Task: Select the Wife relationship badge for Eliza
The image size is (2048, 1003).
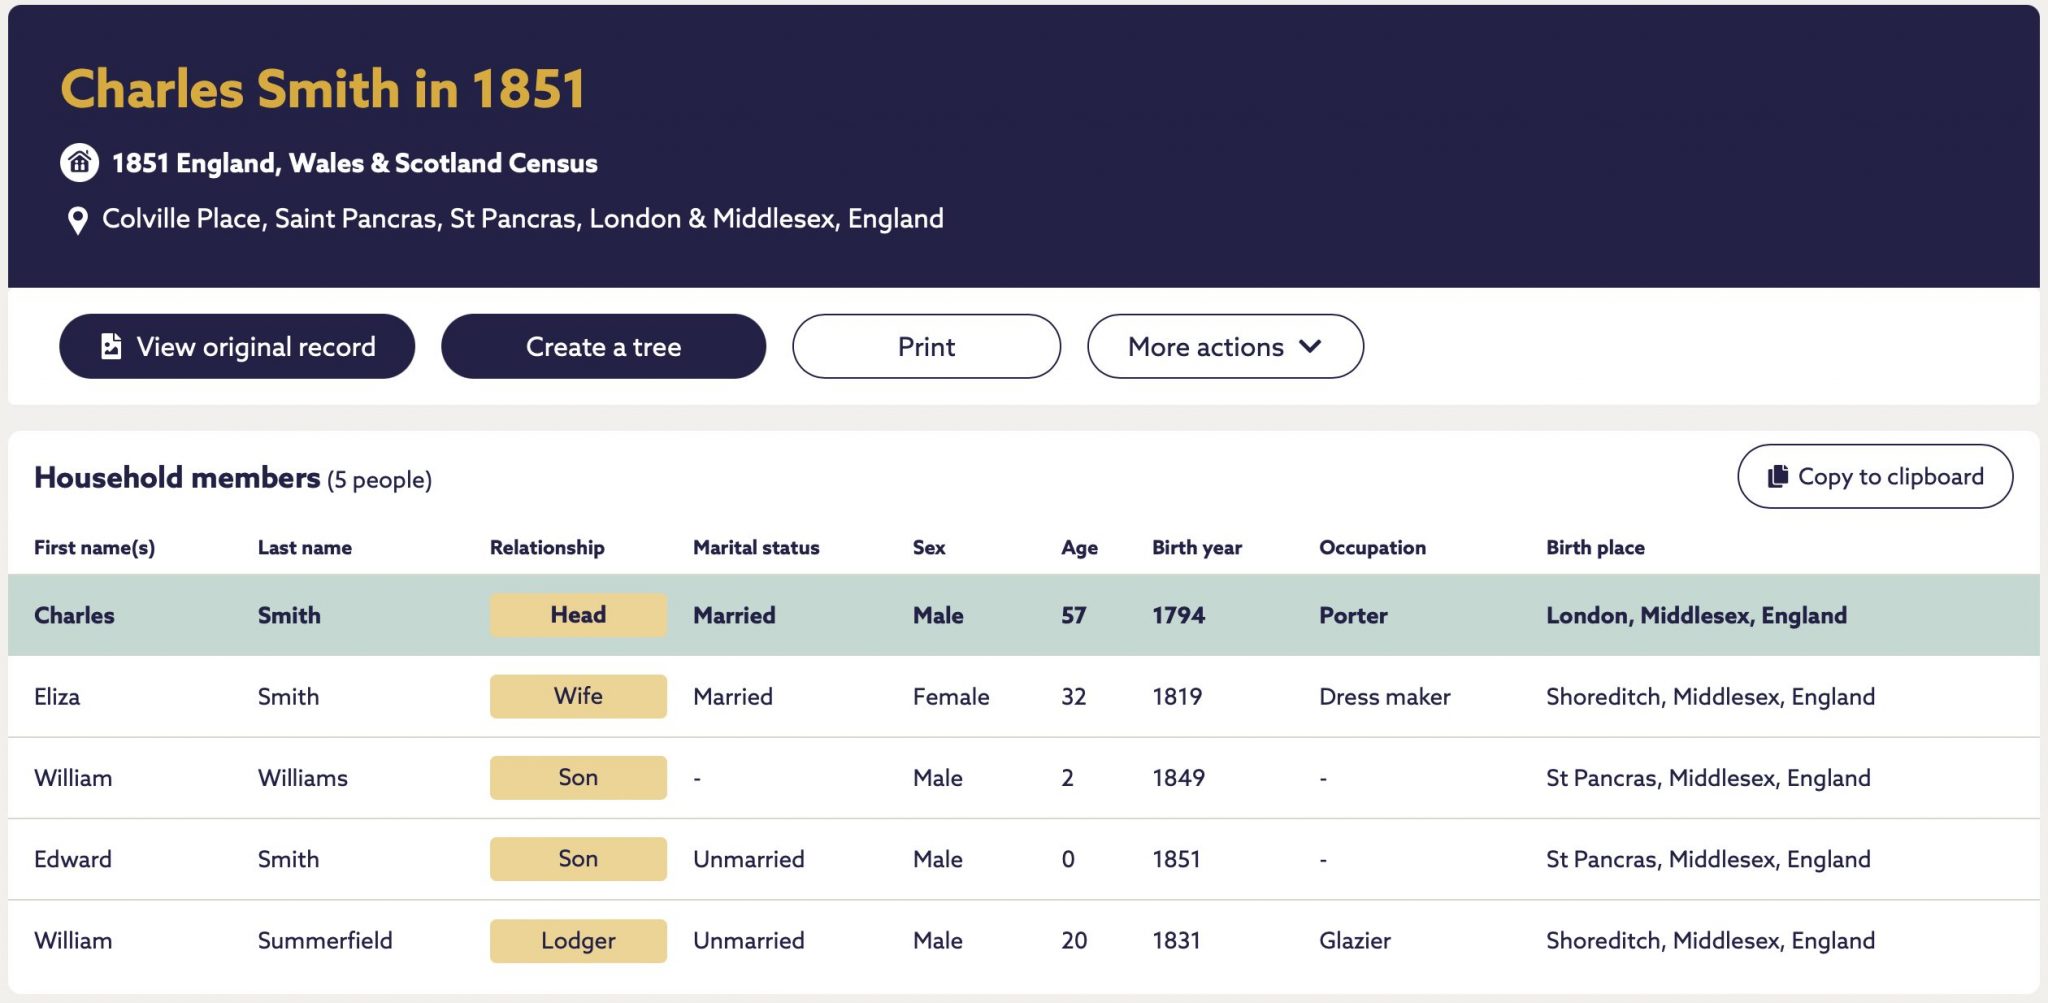Action: pyautogui.click(x=578, y=696)
